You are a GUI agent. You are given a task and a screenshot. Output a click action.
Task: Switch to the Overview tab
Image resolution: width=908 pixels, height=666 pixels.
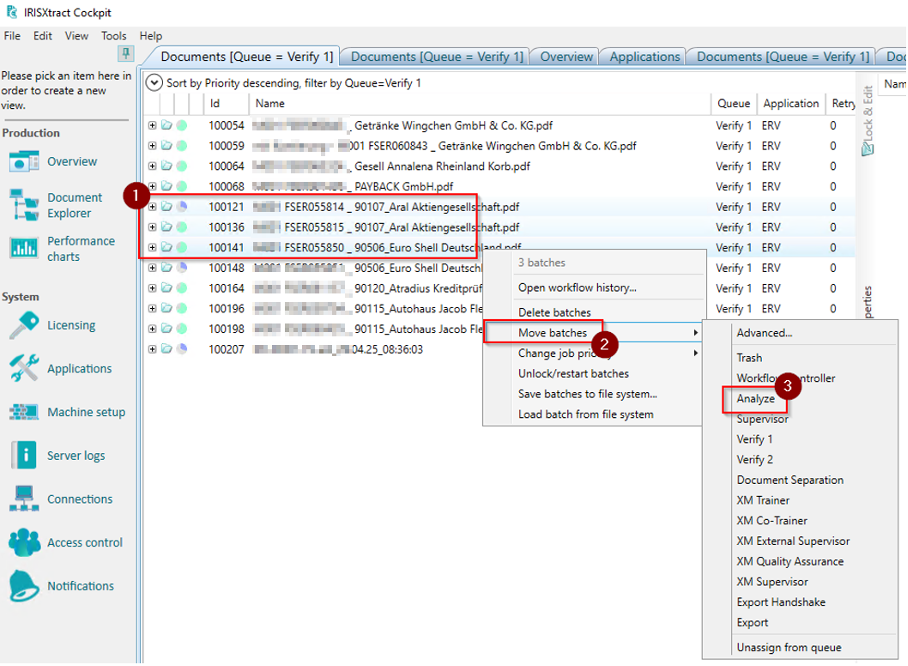(566, 57)
